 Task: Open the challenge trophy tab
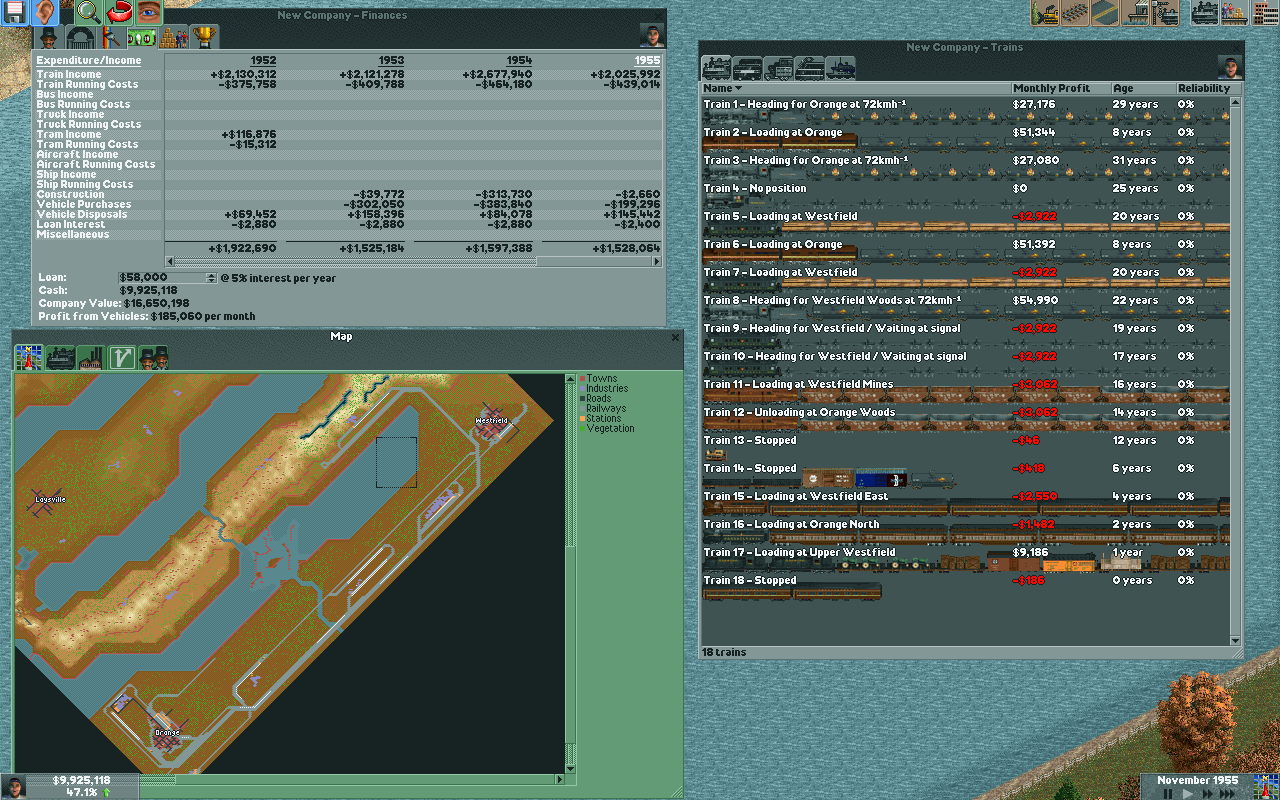tap(205, 37)
